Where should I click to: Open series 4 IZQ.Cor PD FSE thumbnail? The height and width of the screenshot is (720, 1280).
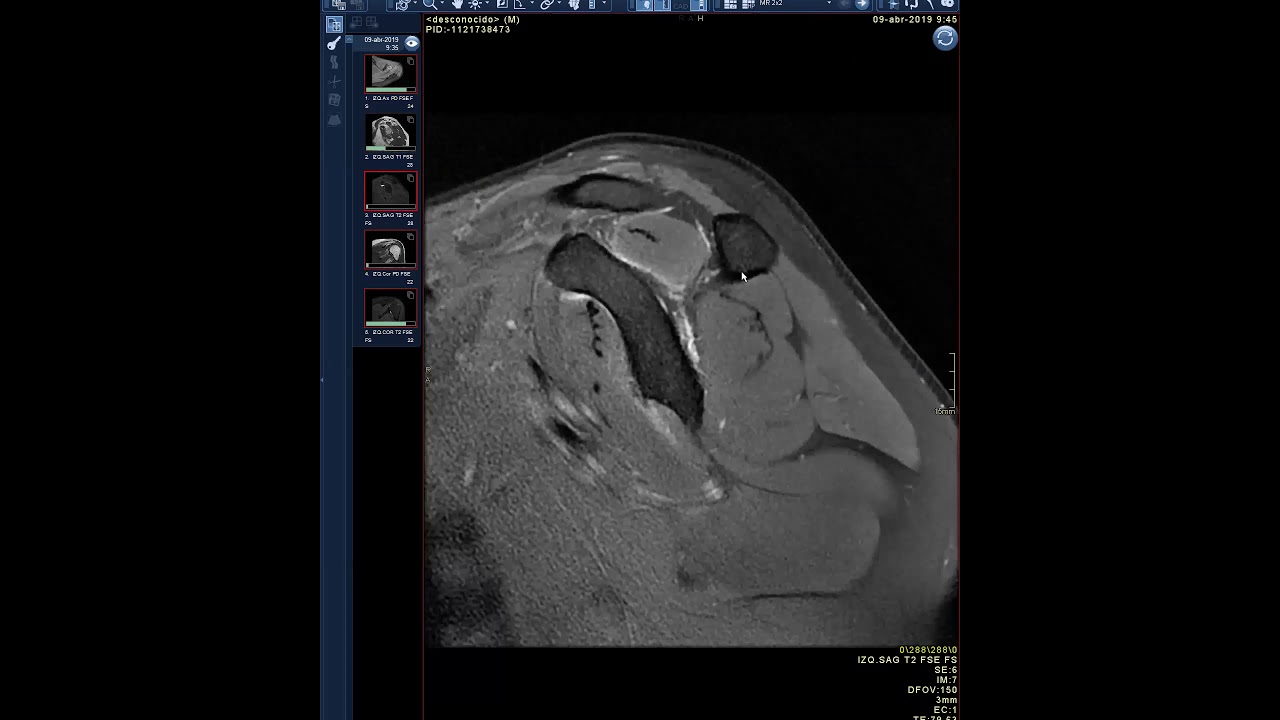point(390,247)
